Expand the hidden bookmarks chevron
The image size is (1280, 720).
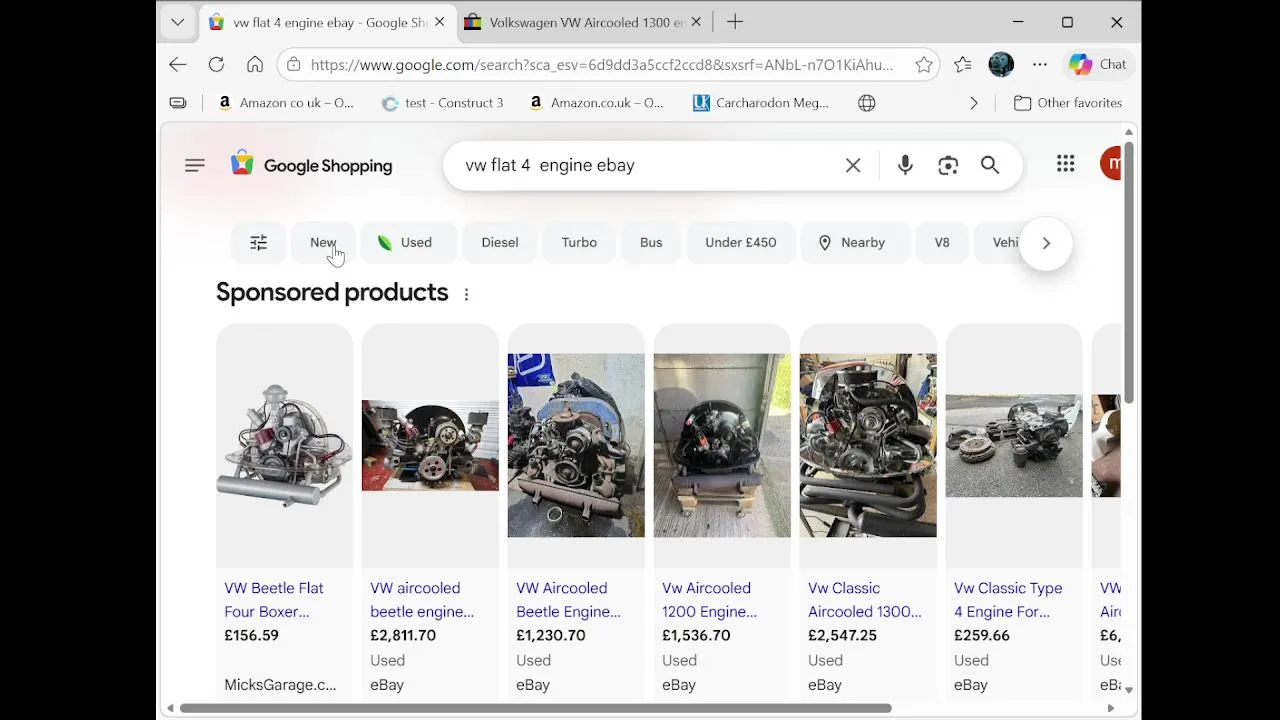pyautogui.click(x=974, y=103)
